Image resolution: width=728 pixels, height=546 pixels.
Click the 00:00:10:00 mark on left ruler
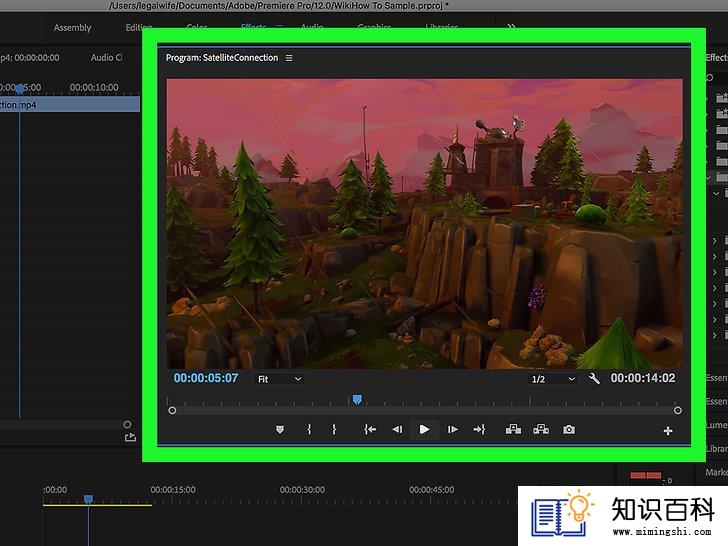click(94, 87)
